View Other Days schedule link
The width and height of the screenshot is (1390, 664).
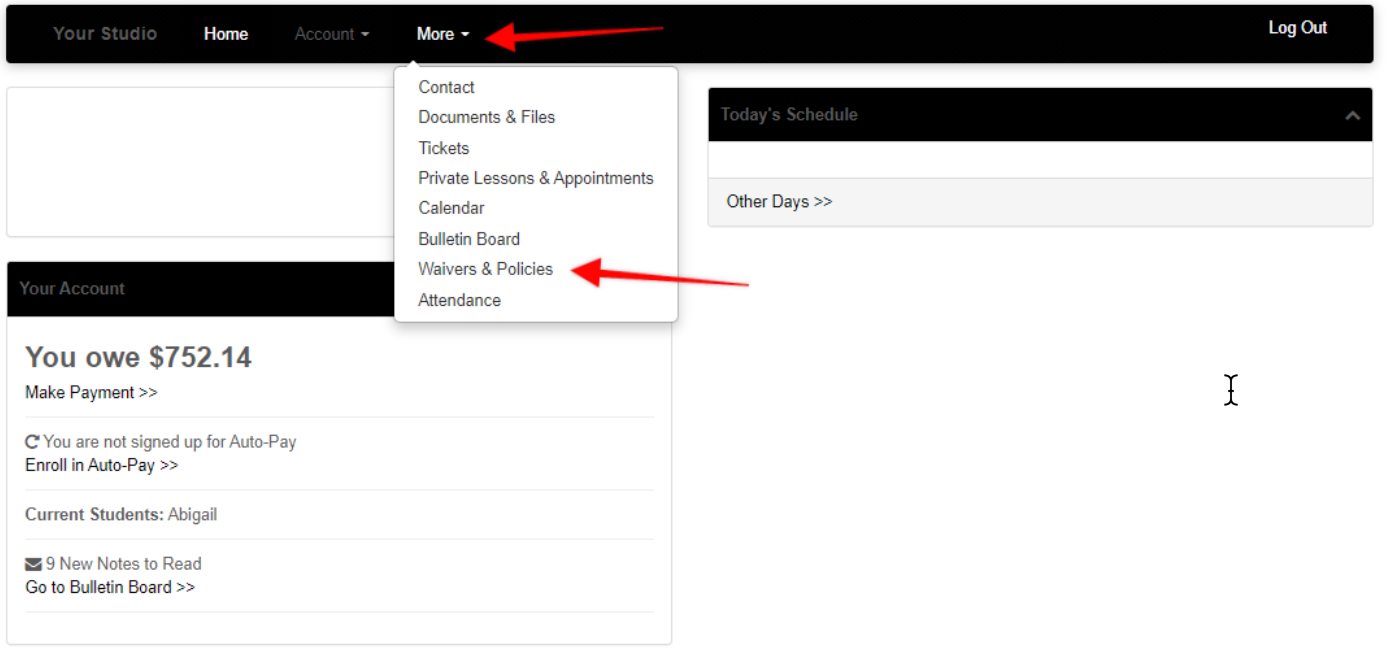pyautogui.click(x=779, y=201)
